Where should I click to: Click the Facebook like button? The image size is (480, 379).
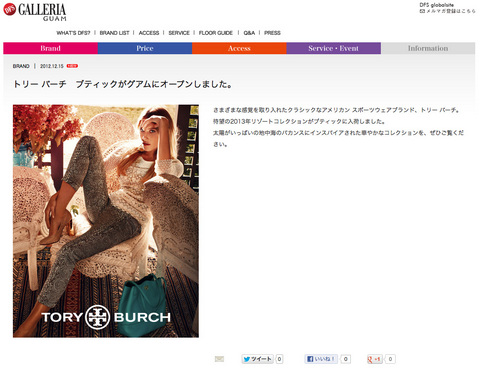(321, 359)
